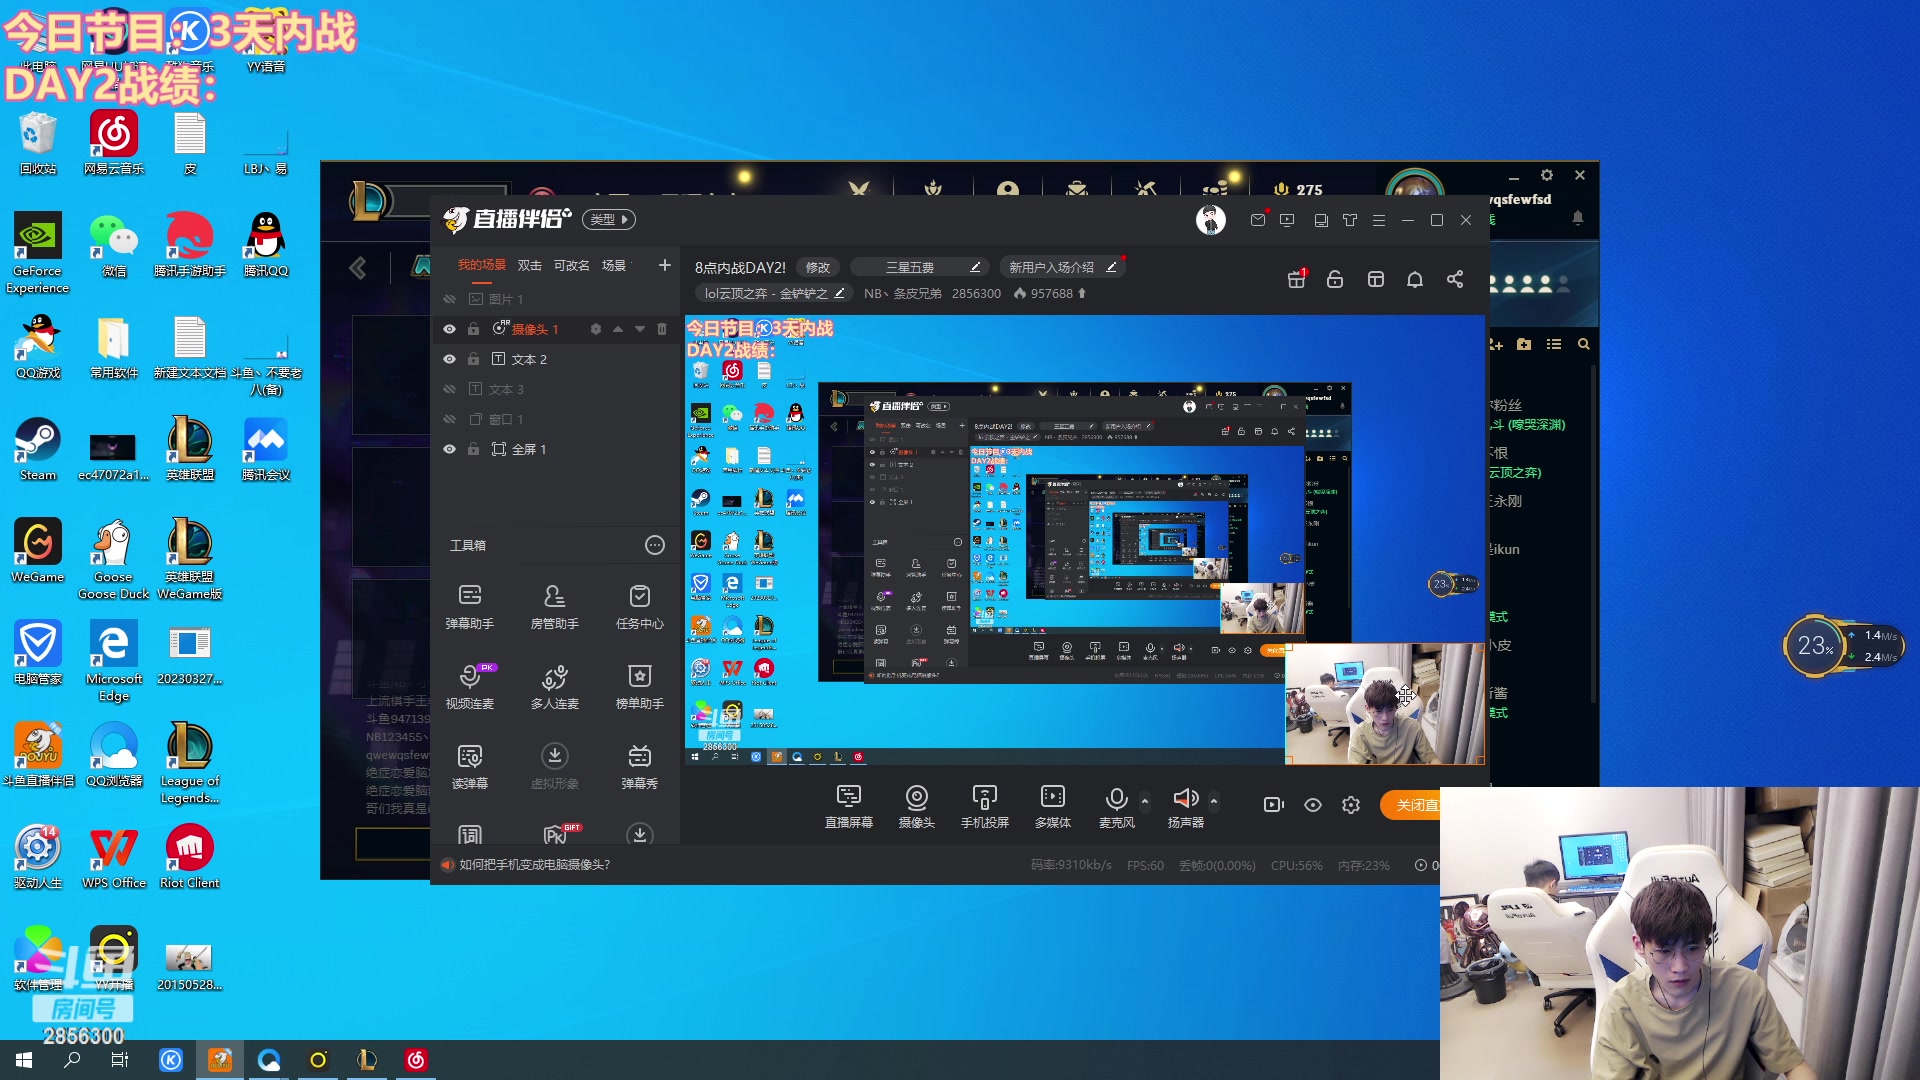Switch to the 我的场景 tab
This screenshot has width=1920, height=1080.
pyautogui.click(x=481, y=265)
